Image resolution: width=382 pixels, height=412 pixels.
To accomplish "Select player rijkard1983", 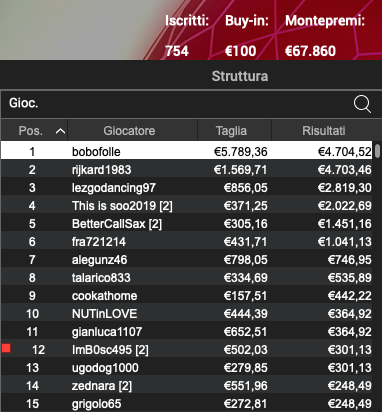I will 187,170.
